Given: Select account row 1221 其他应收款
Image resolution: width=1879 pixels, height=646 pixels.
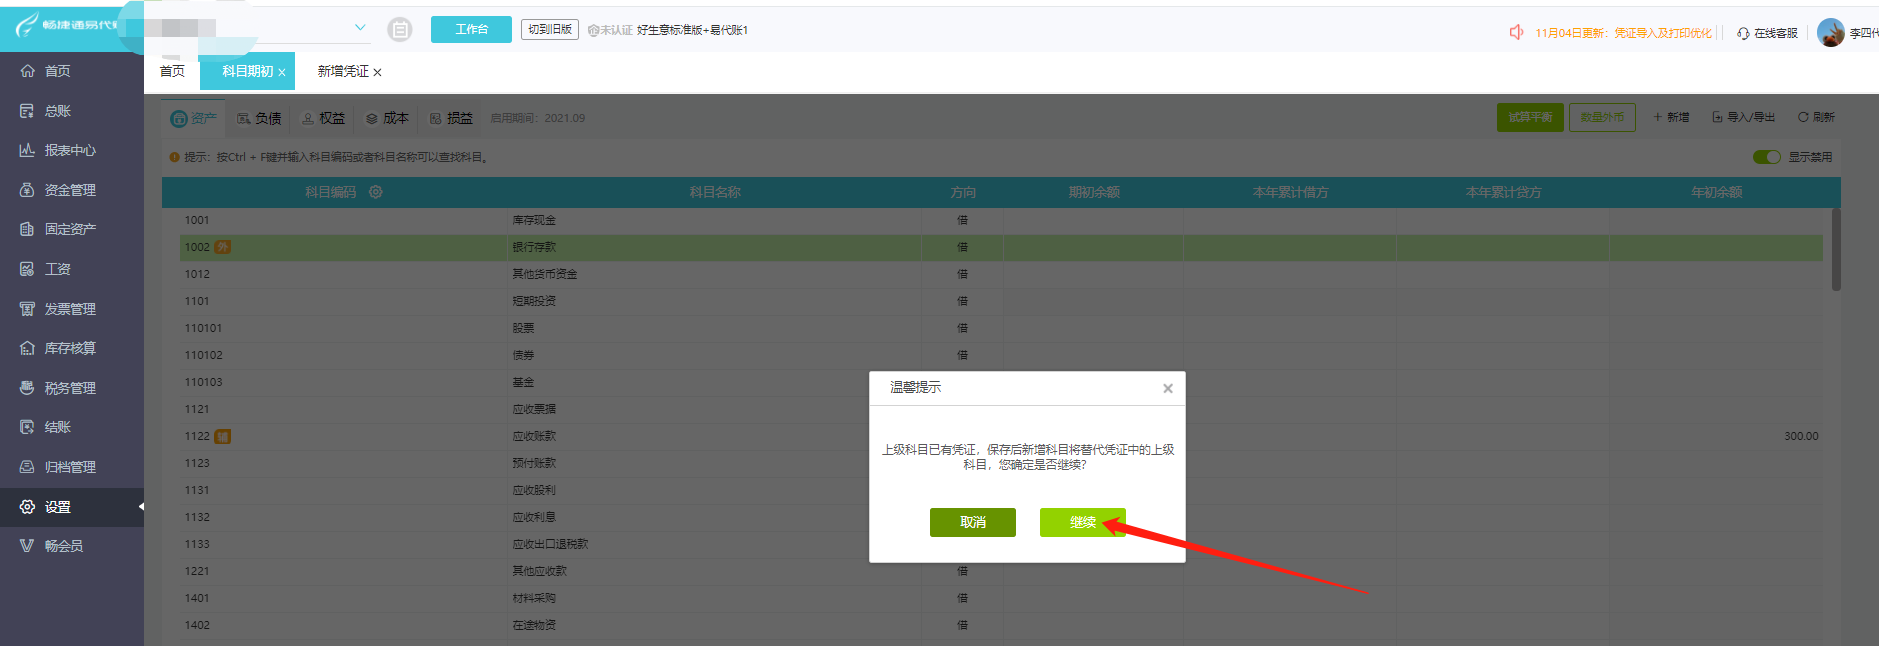Looking at the screenshot, I should click(1001, 571).
